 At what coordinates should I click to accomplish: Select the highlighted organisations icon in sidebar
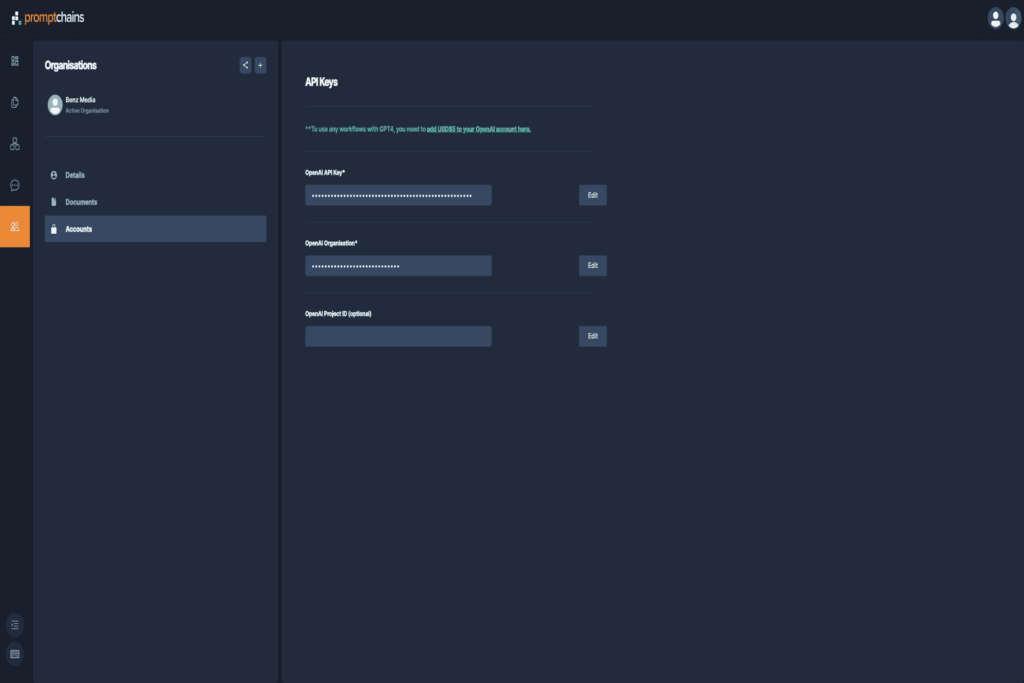14,227
